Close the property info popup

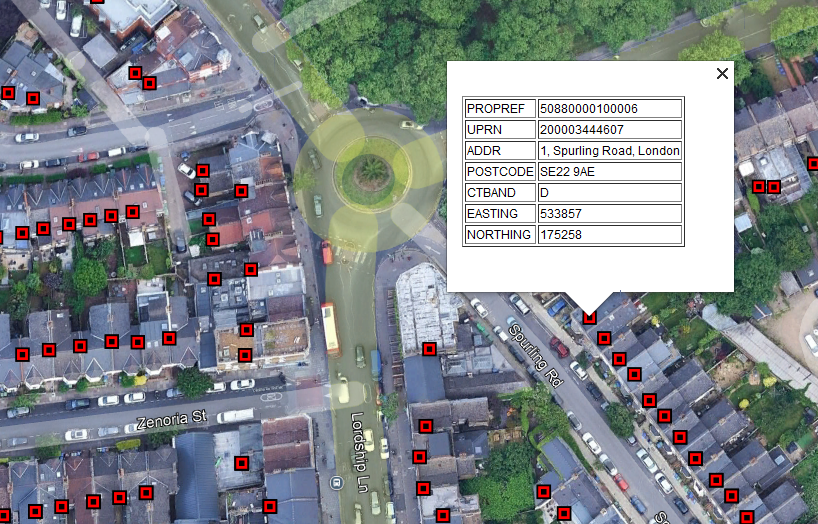pos(722,73)
